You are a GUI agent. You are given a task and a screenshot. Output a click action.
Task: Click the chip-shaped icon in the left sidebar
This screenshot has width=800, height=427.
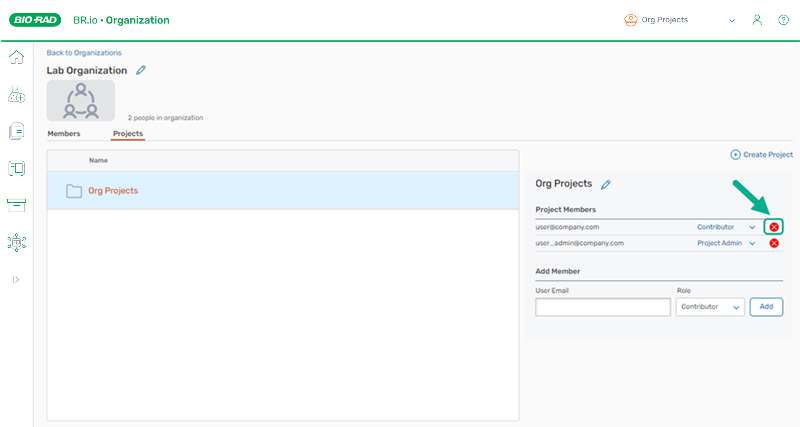16,242
